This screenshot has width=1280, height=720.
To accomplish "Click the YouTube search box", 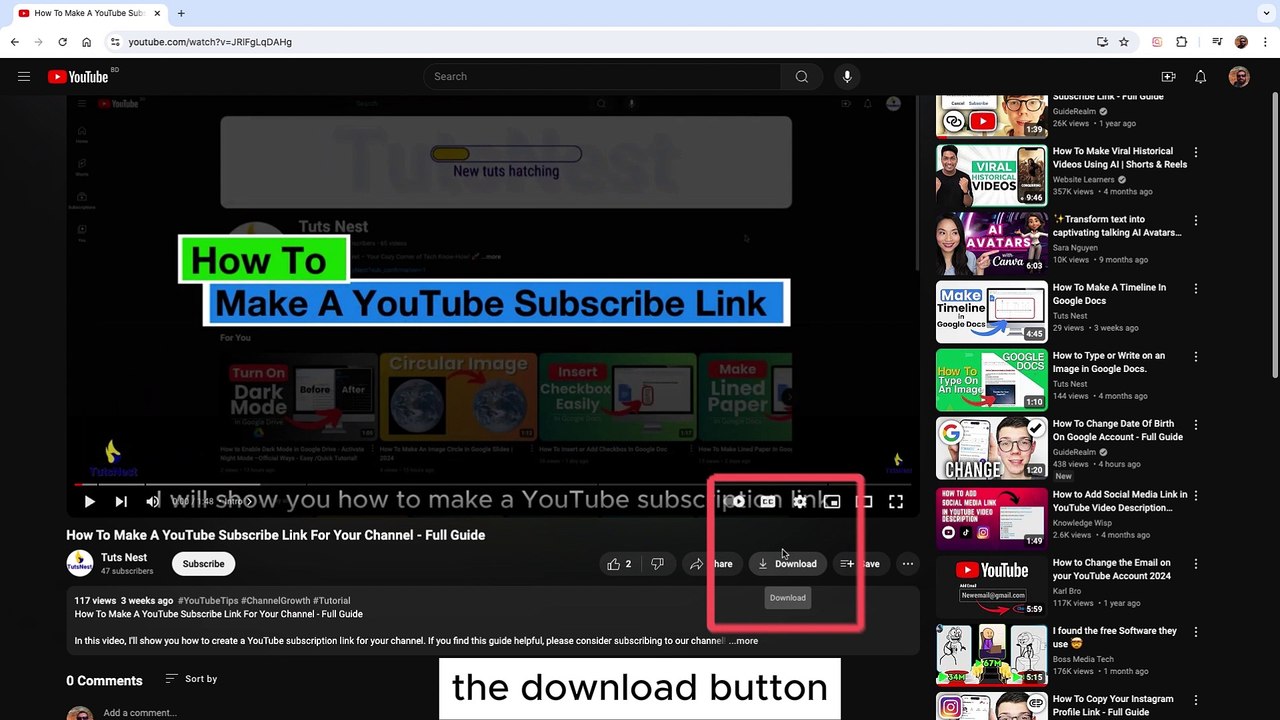I will 602,77.
